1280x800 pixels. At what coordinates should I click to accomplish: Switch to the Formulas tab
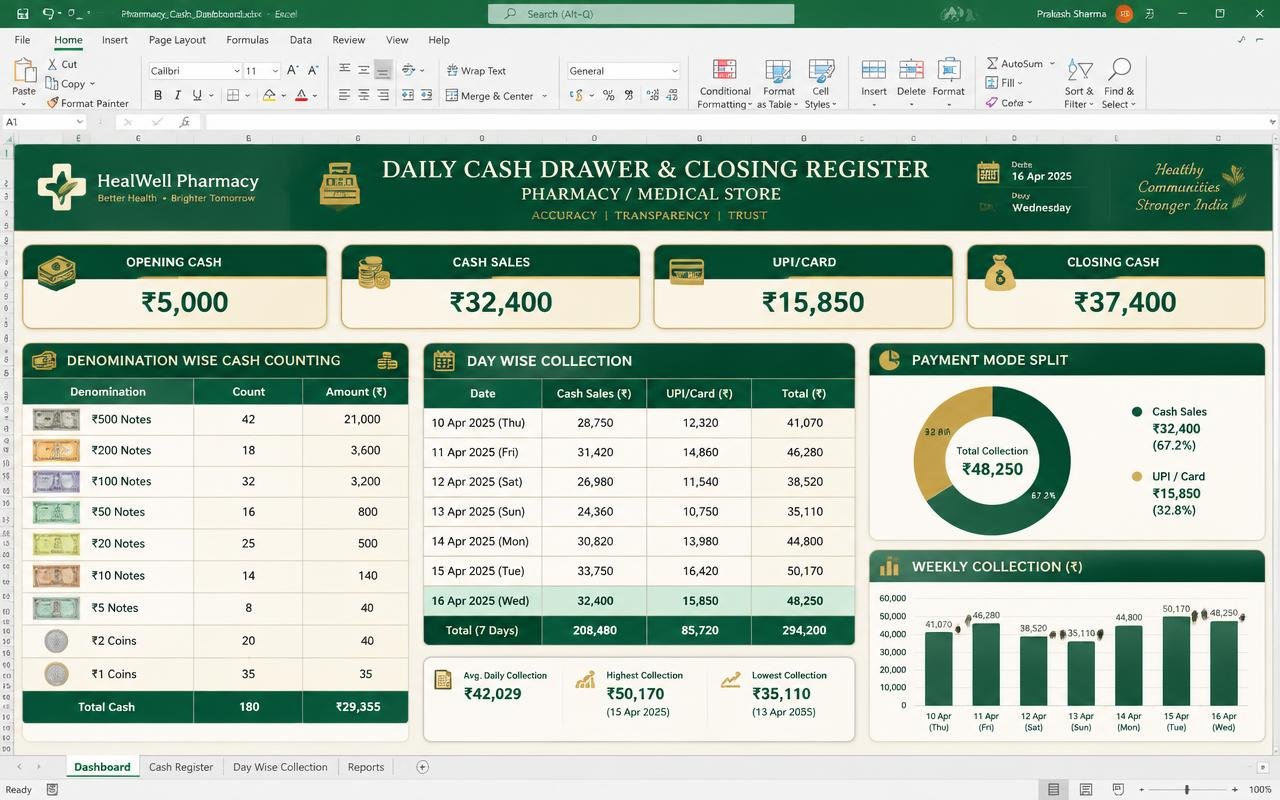point(247,40)
